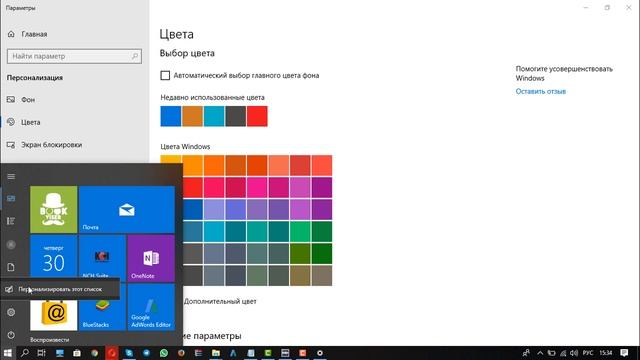Show all apps list in Start menu
The image size is (640, 360).
[x=11, y=221]
